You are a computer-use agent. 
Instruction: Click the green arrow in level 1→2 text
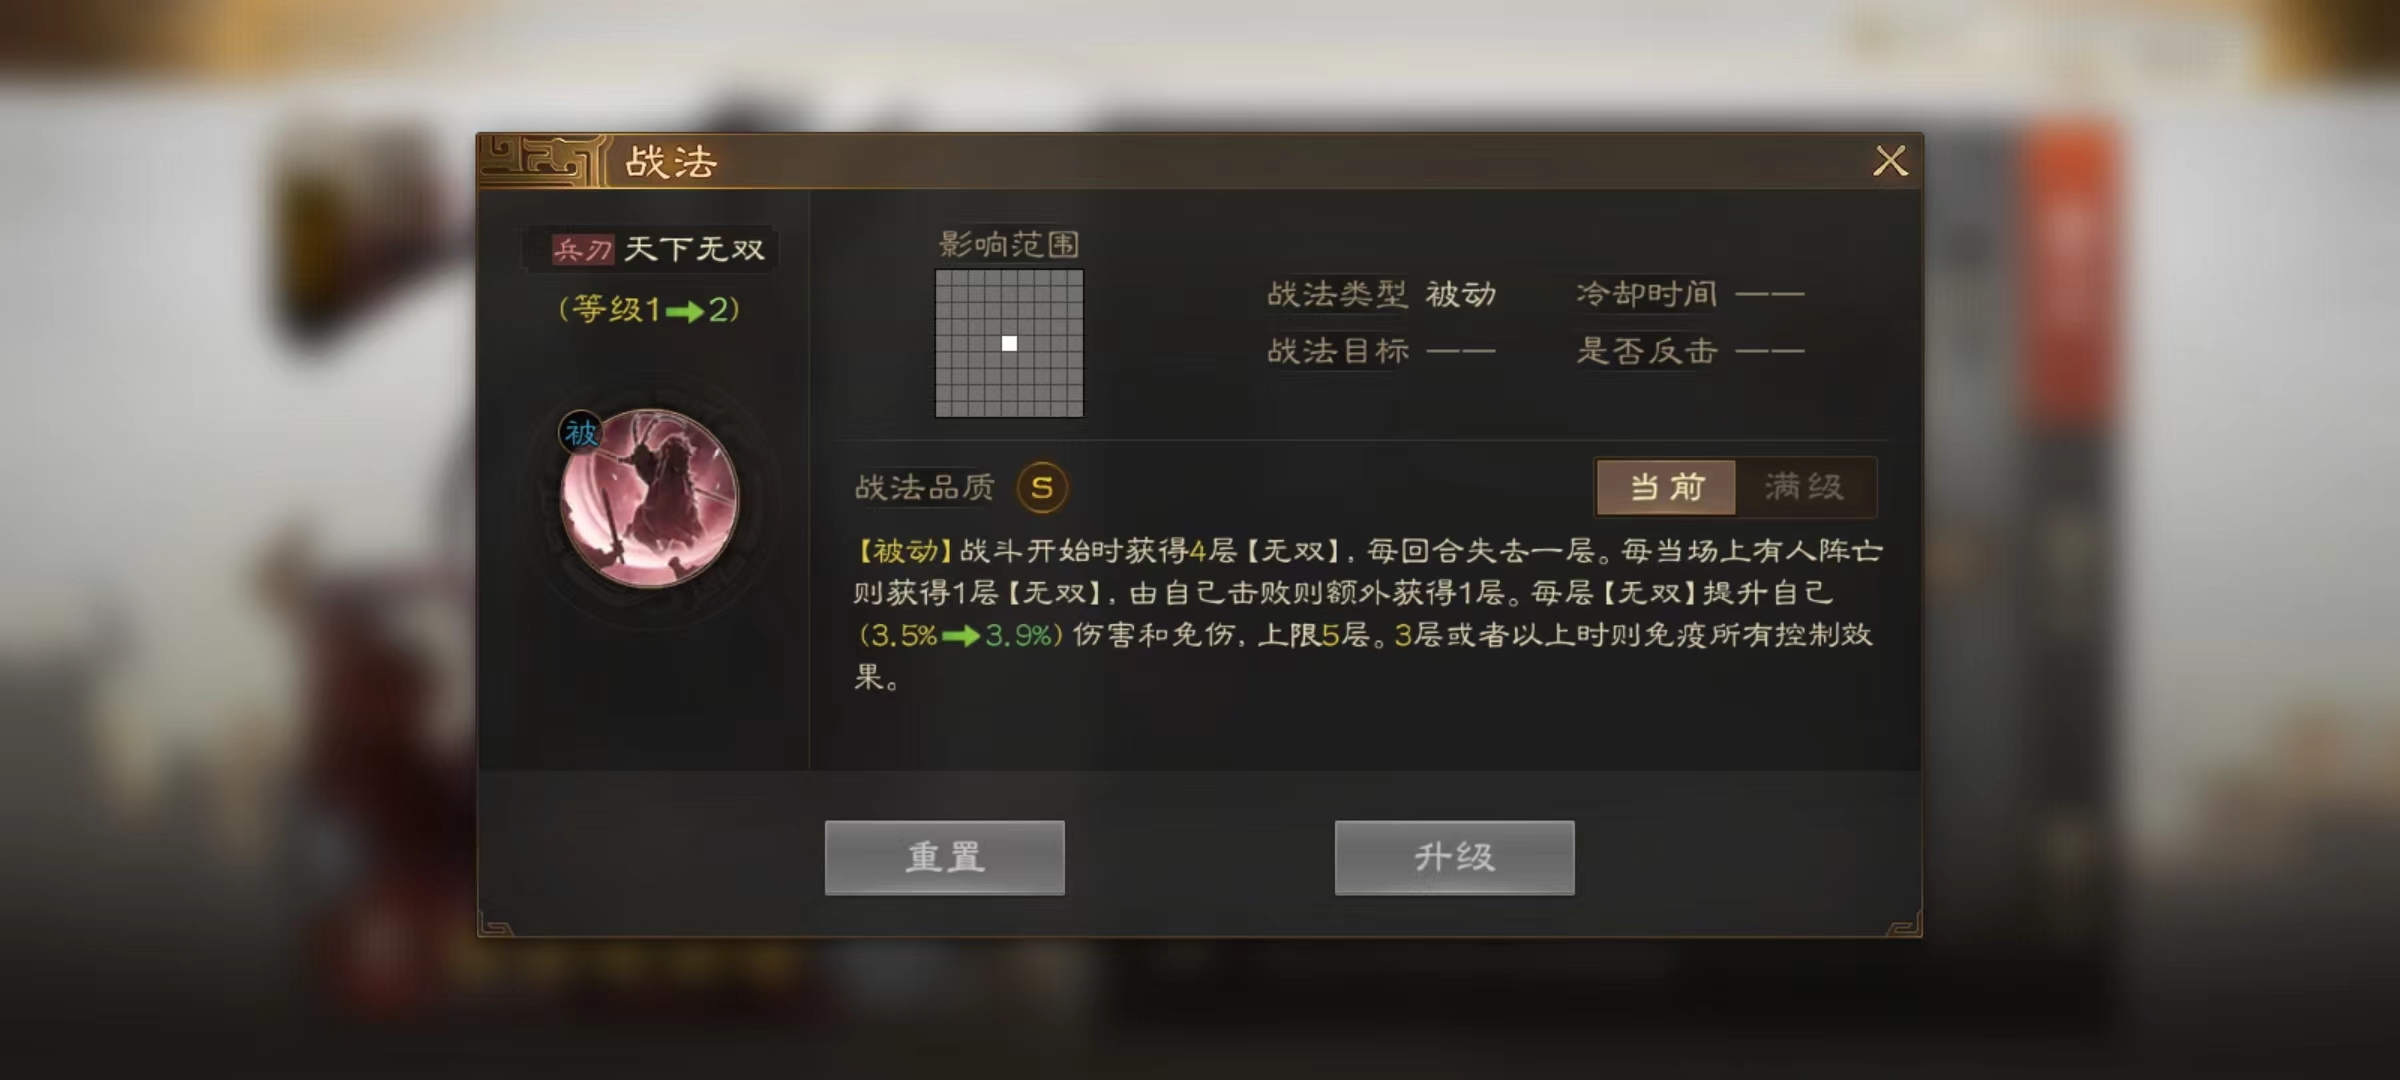(685, 312)
